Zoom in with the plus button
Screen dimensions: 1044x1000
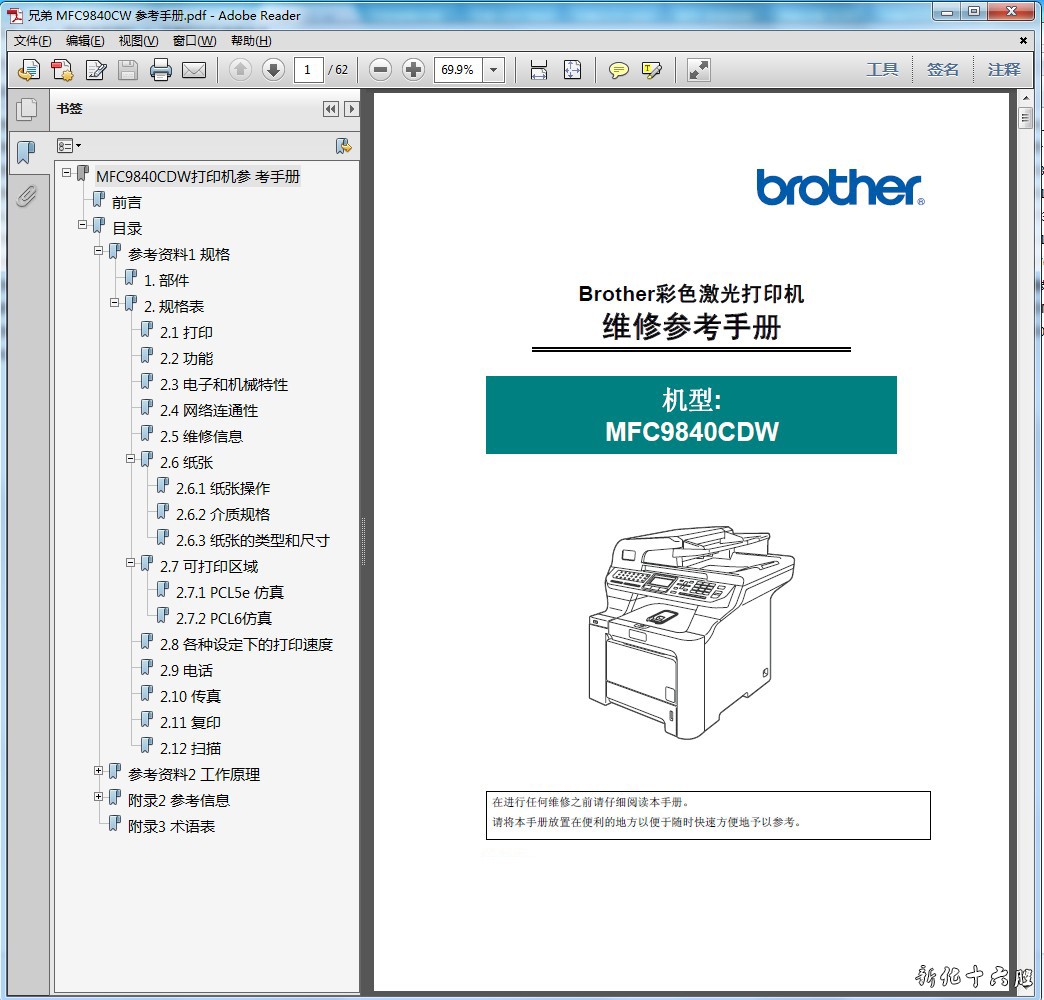[413, 70]
